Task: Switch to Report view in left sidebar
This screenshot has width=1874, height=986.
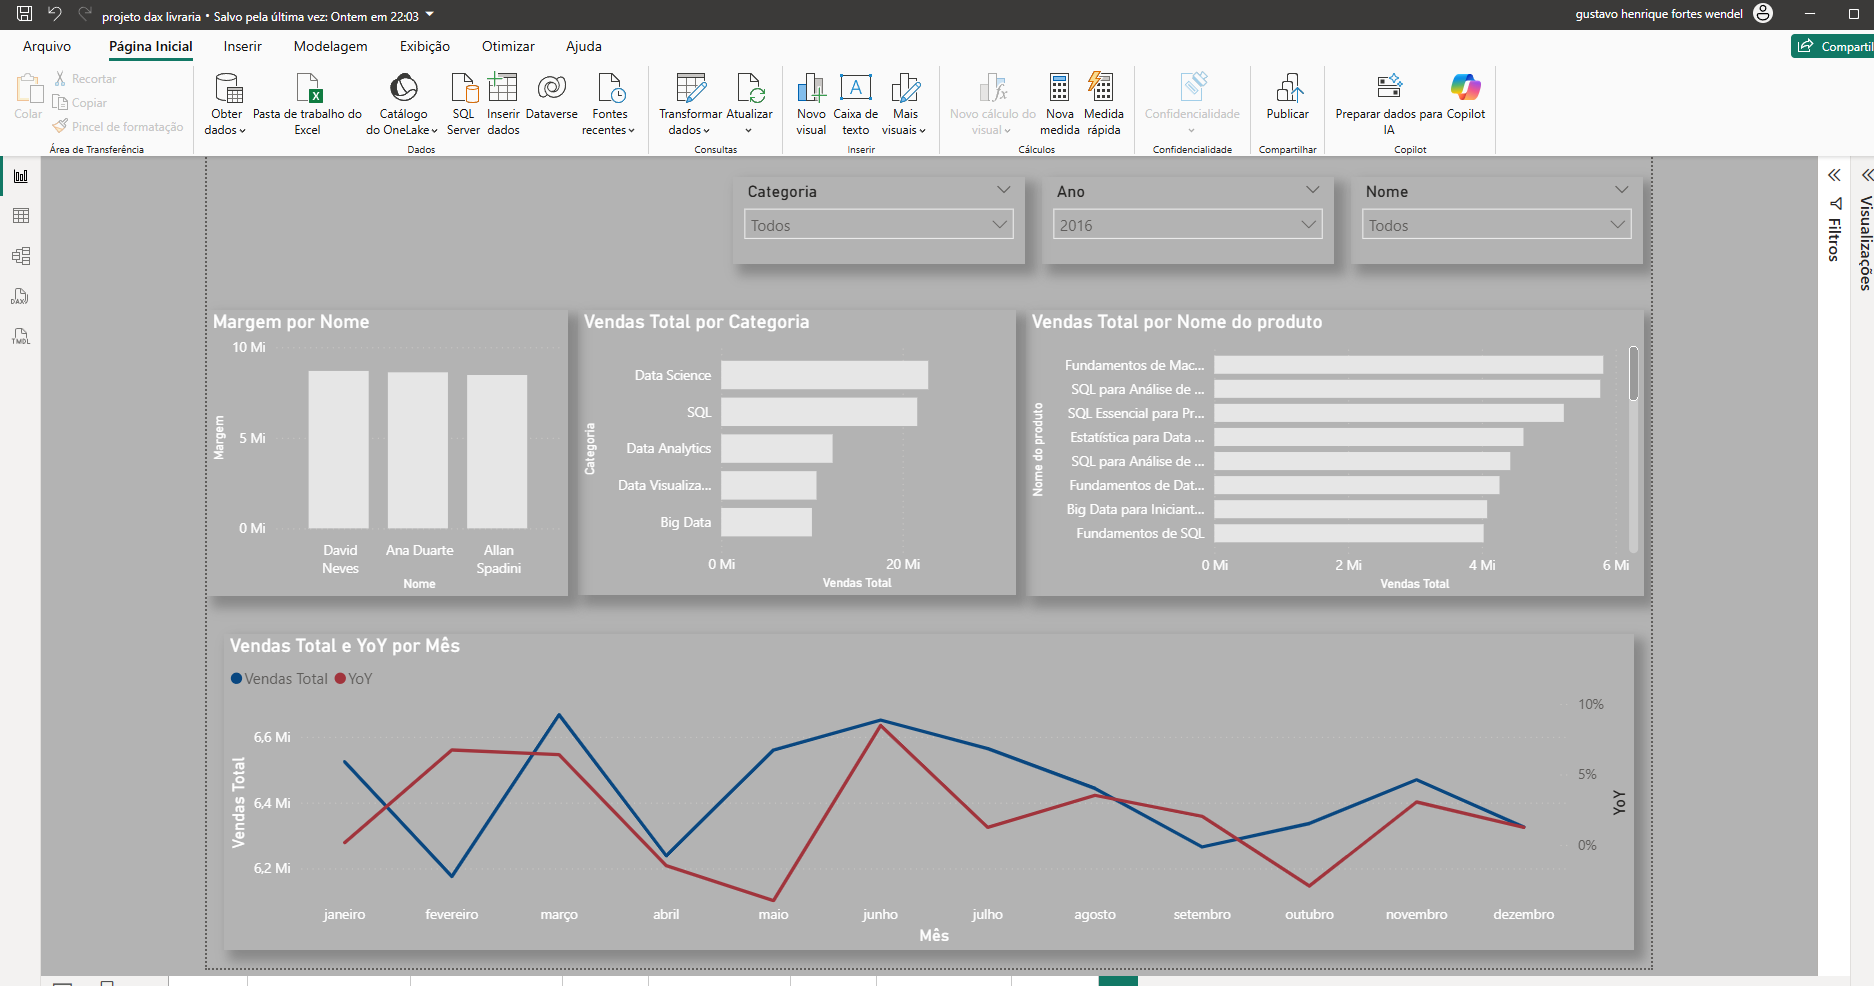Action: click(x=21, y=176)
